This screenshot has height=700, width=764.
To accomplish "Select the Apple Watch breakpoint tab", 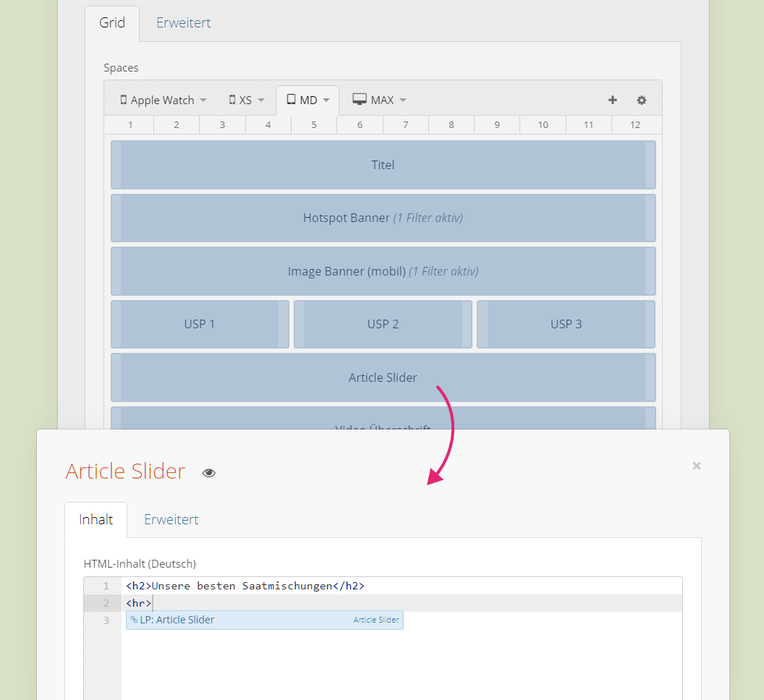I will tap(163, 100).
